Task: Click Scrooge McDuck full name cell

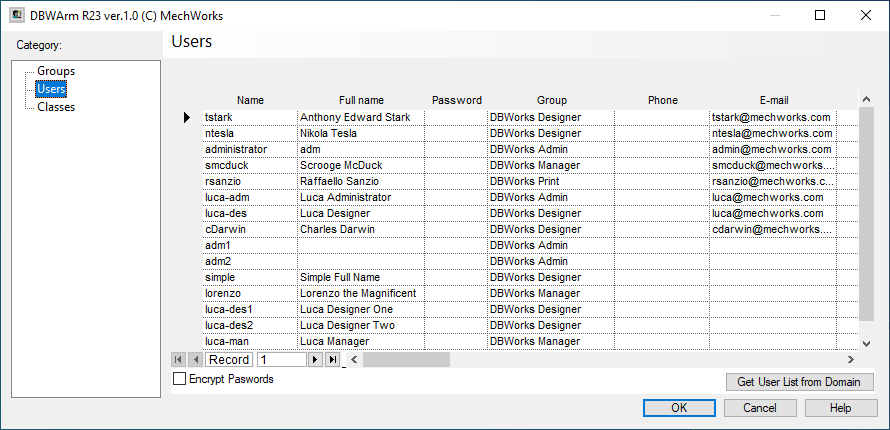Action: point(361,165)
